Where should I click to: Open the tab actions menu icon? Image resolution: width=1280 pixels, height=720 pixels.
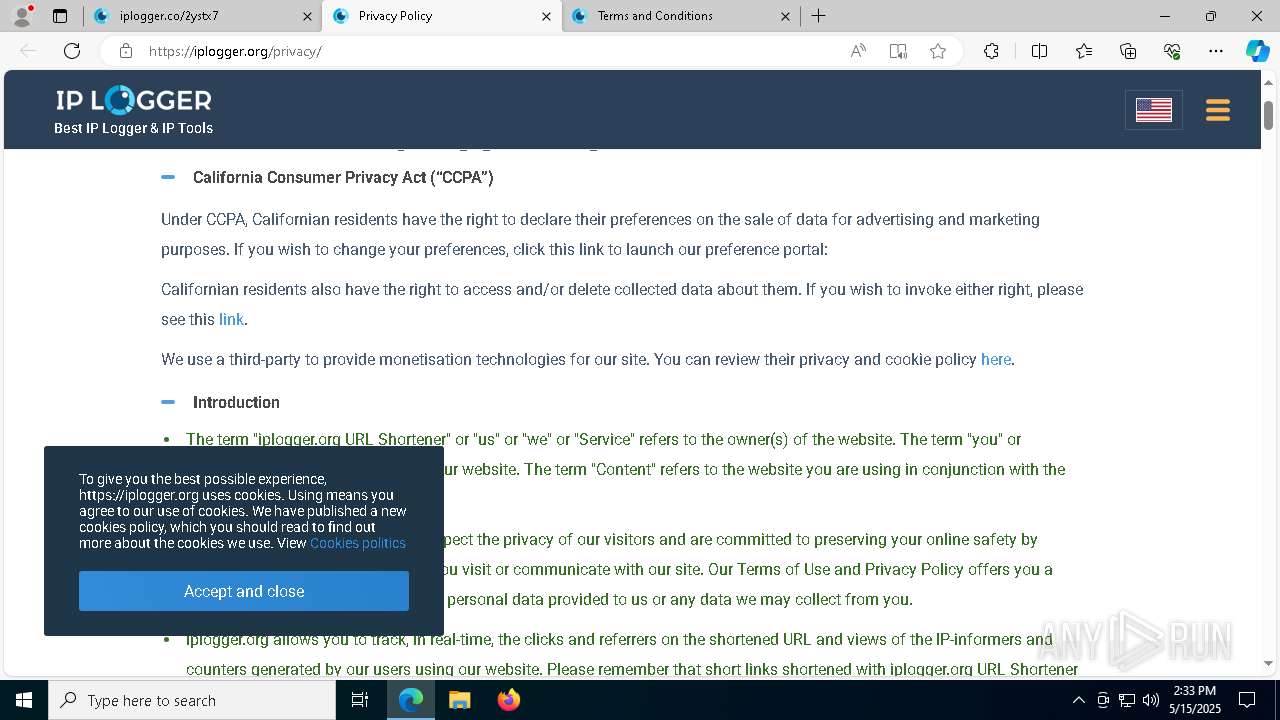(60, 16)
